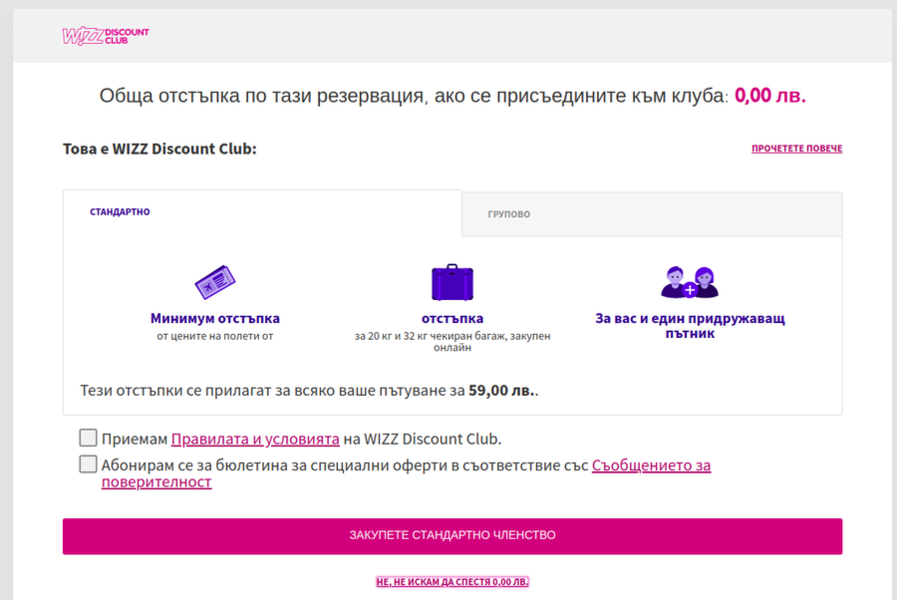The image size is (897, 600).
Task: Click the 20 кг и 32 кг baggage description
Action: 452,341
